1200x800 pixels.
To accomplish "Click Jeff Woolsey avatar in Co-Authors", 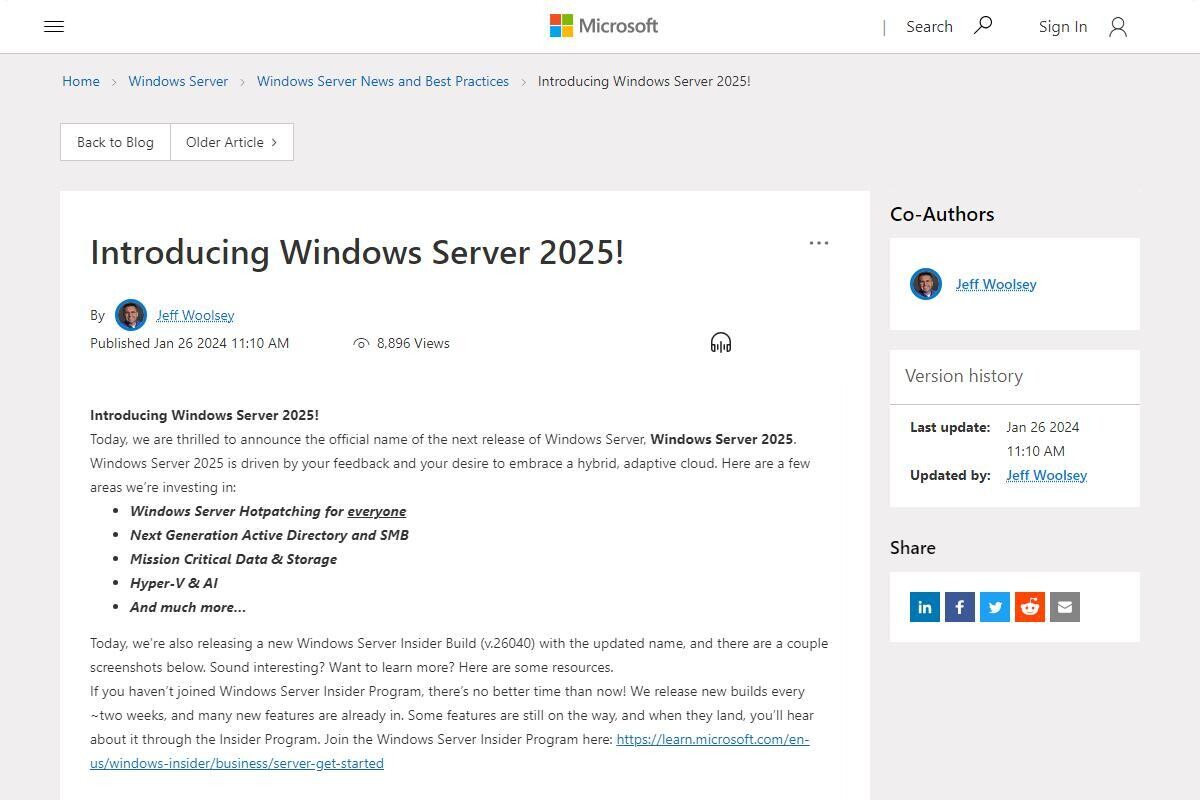I will point(926,284).
